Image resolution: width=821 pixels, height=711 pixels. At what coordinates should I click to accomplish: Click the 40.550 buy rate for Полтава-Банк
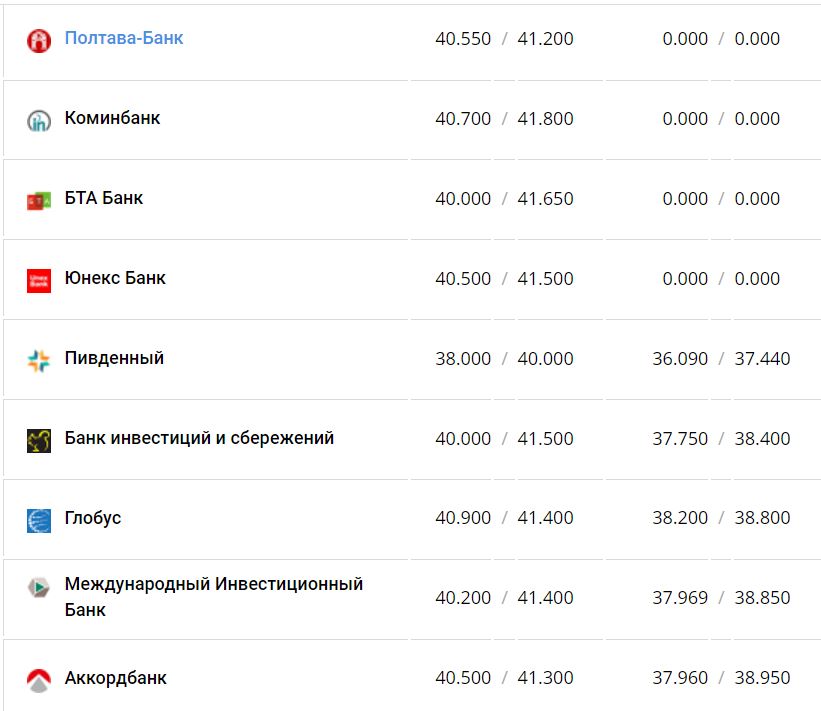464,38
